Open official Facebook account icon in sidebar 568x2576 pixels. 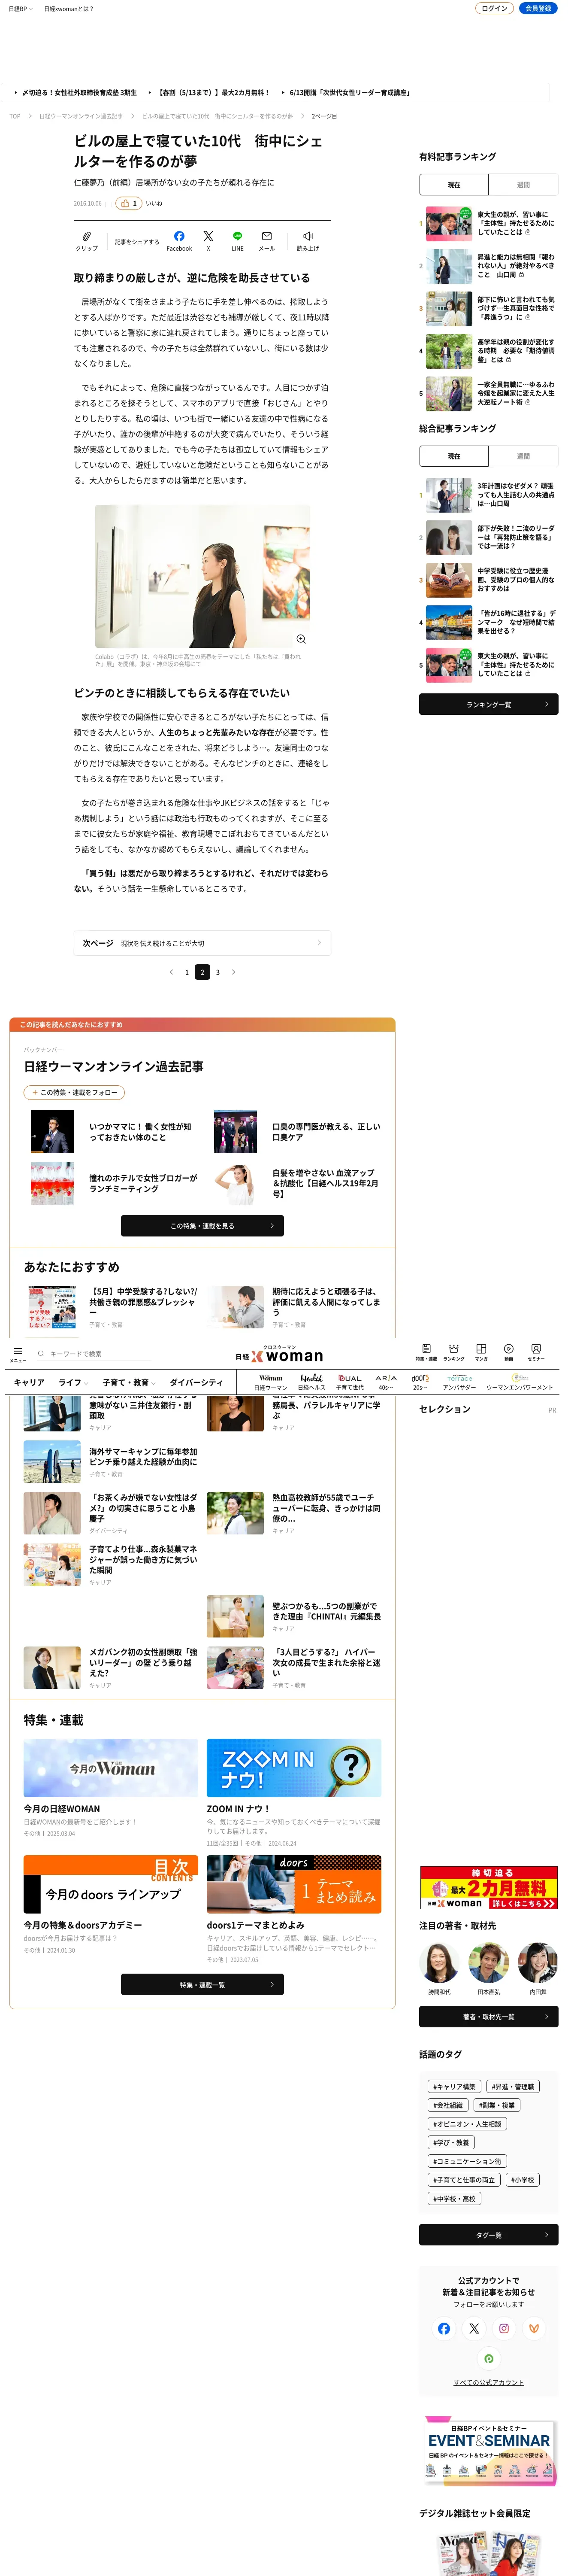[444, 2328]
